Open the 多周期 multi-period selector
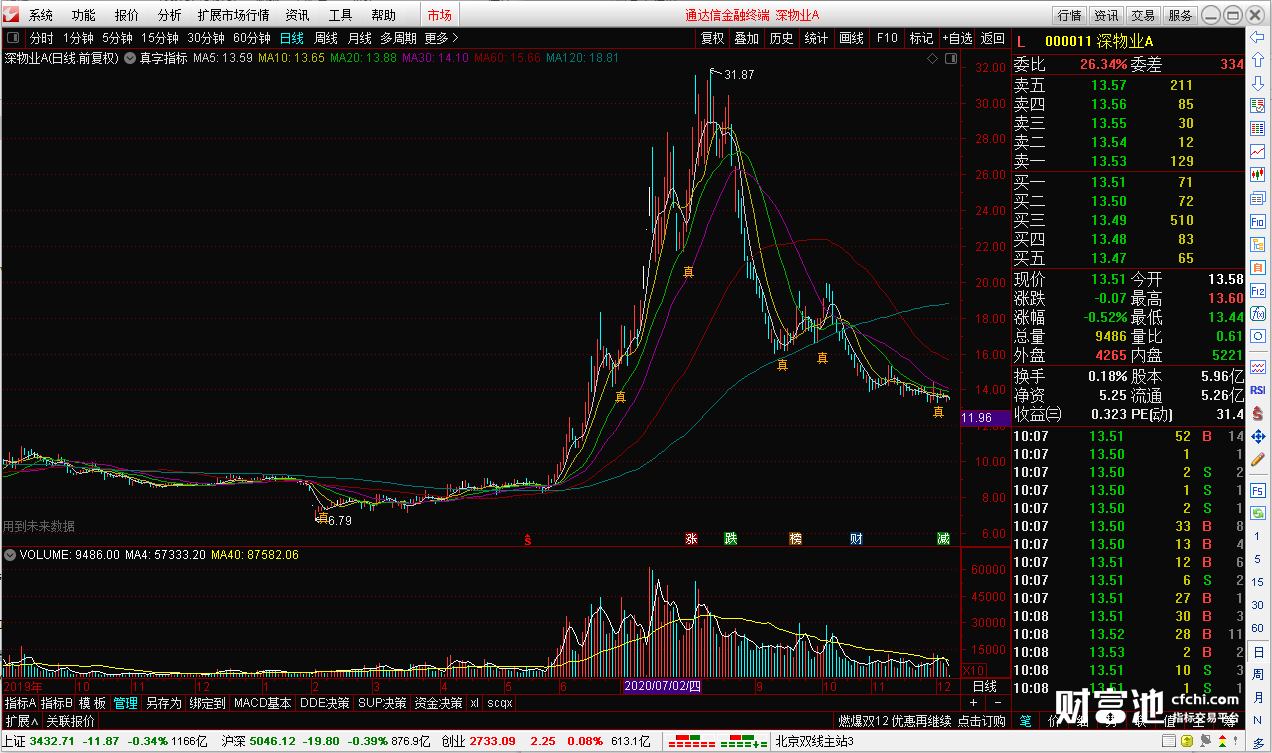The height and width of the screenshot is (753, 1272). tap(398, 38)
